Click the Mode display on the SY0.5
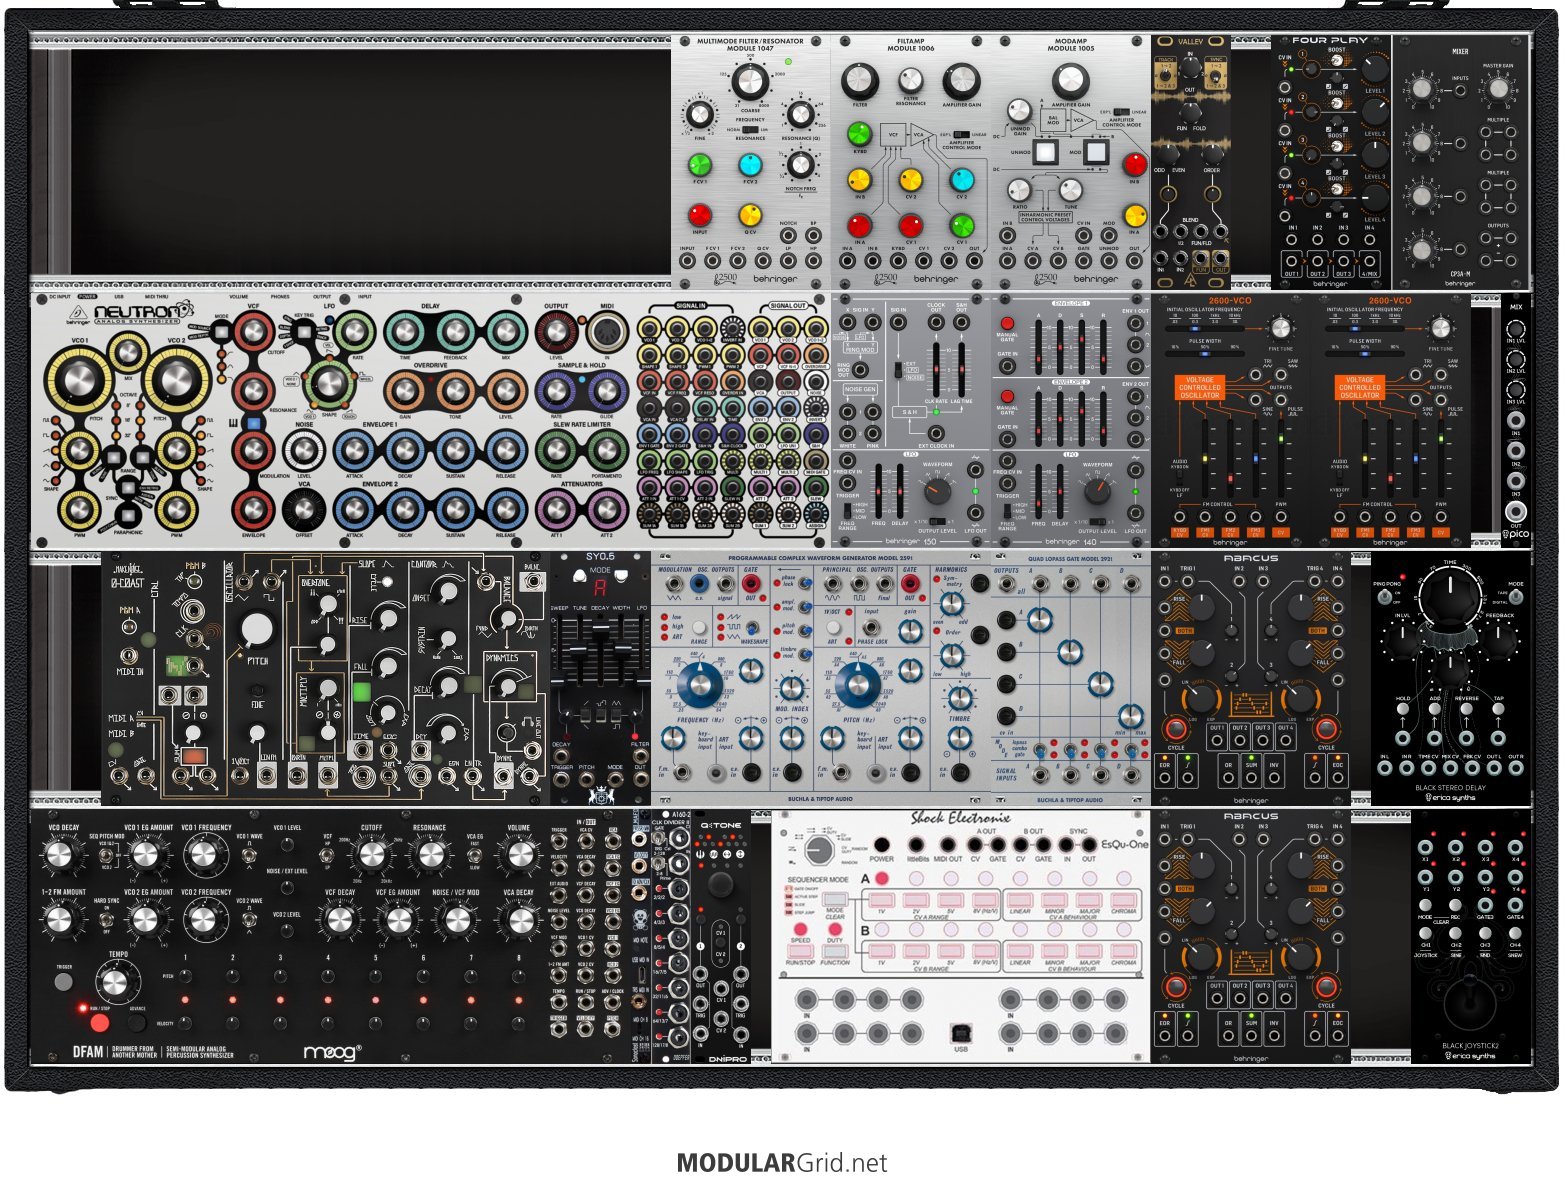Viewport: 1566px width, 1184px height. pos(600,590)
